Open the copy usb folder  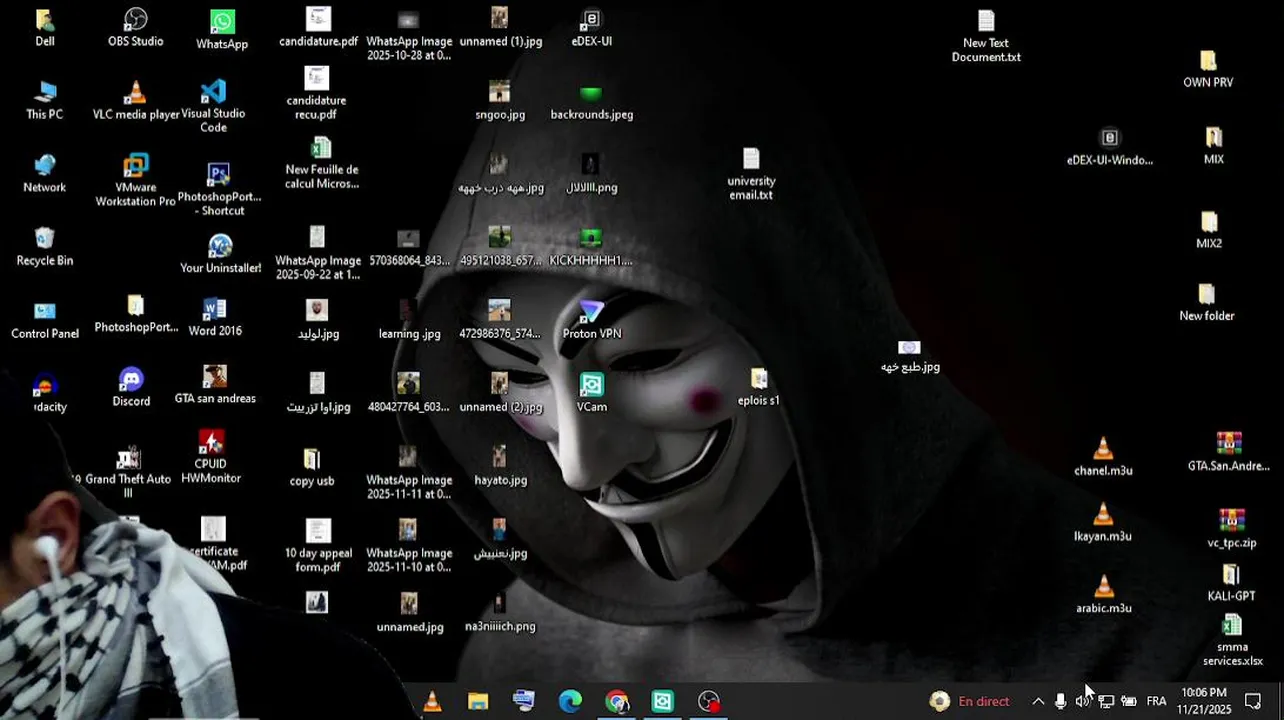(312, 467)
